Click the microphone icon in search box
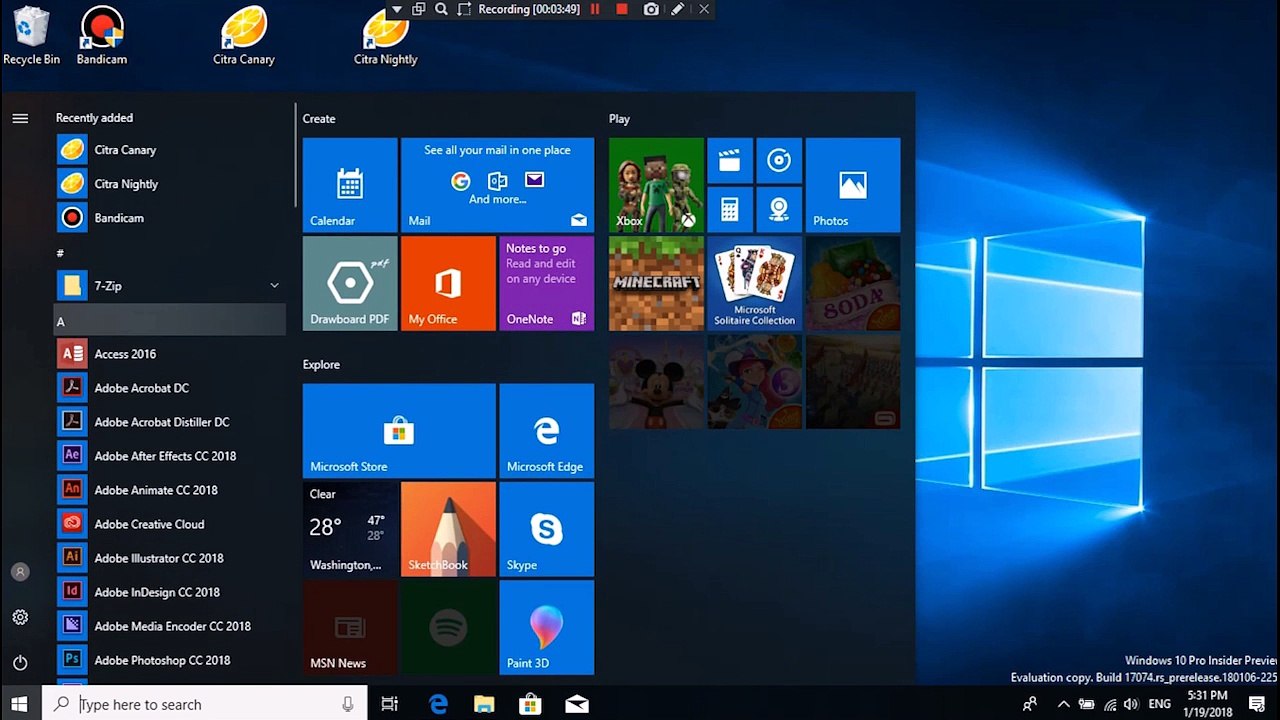Screen dimensions: 1280x720 (348, 704)
